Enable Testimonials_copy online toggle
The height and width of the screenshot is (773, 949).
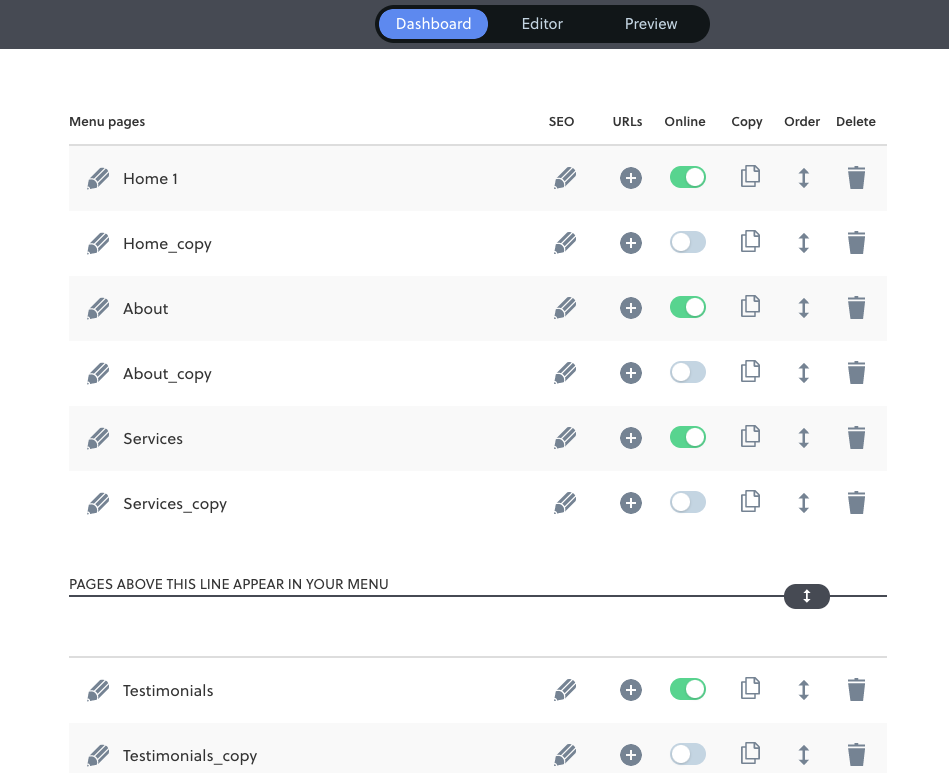pyautogui.click(x=688, y=754)
